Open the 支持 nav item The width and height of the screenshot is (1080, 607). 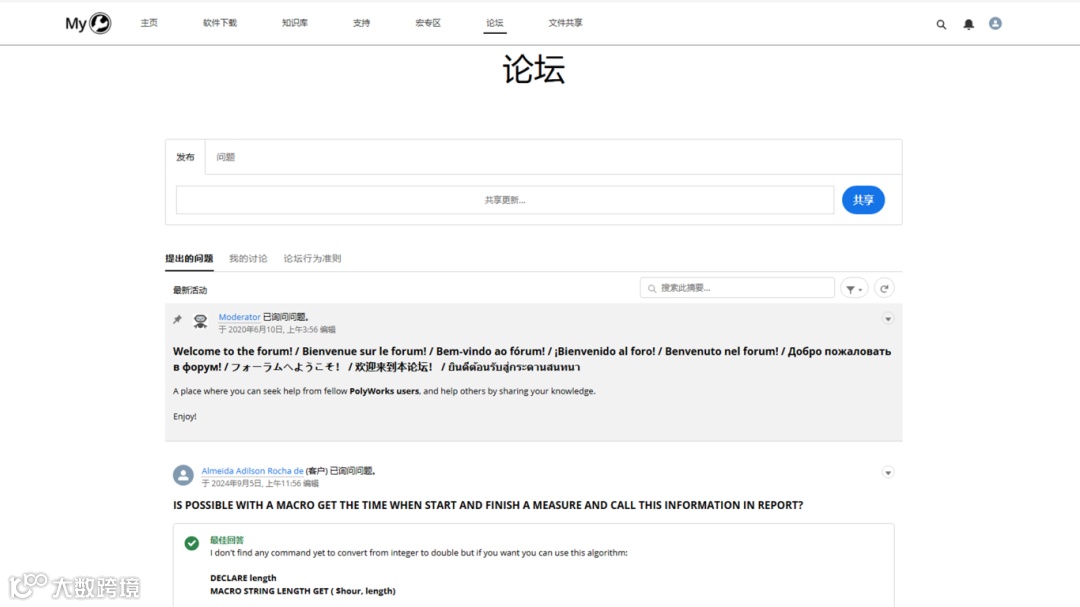click(x=362, y=23)
